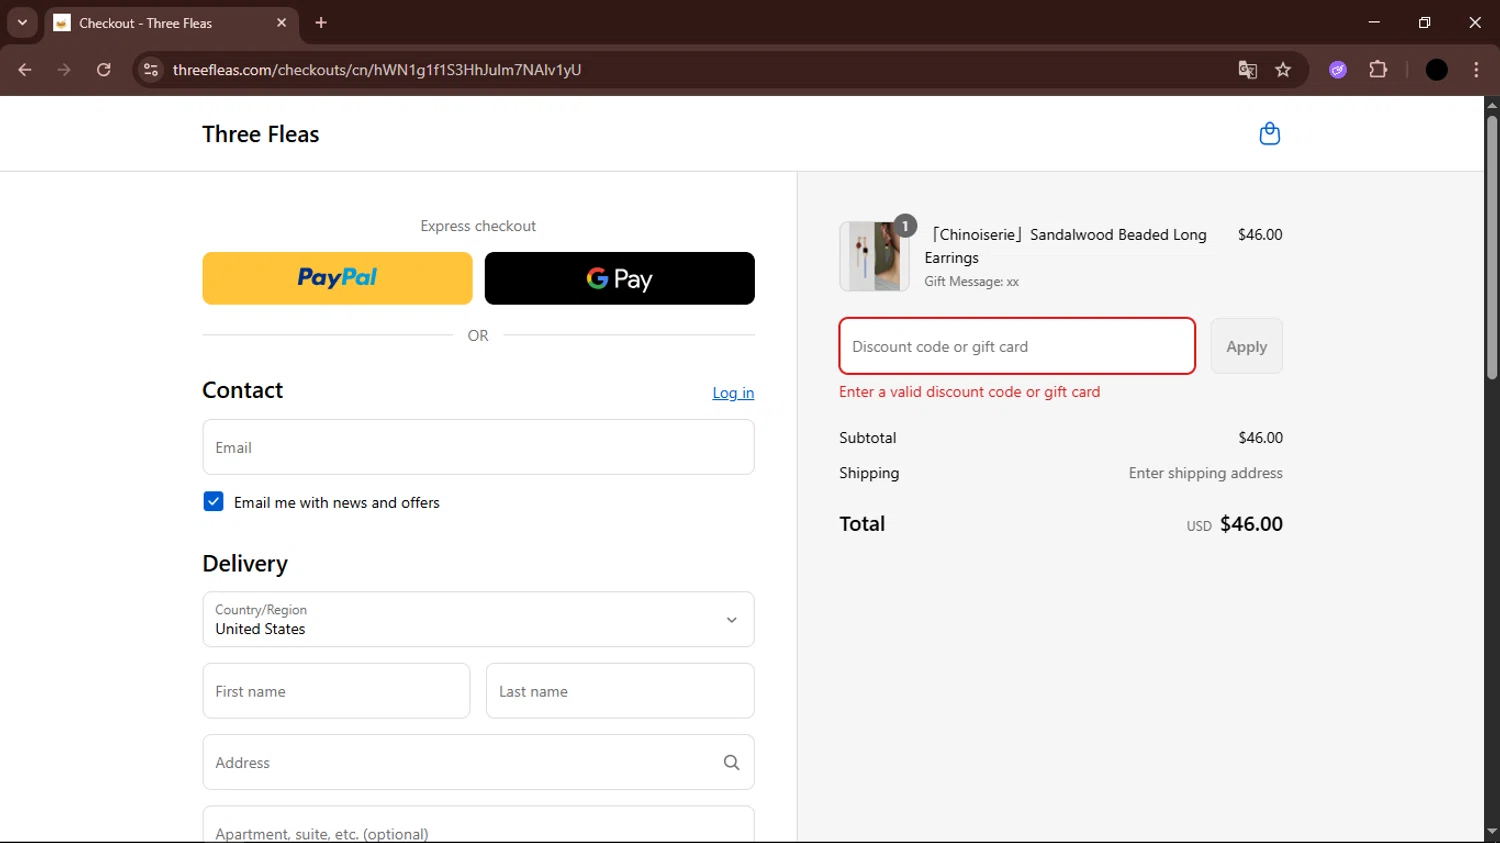Click the translate page icon
1500x843 pixels.
pyautogui.click(x=1247, y=70)
